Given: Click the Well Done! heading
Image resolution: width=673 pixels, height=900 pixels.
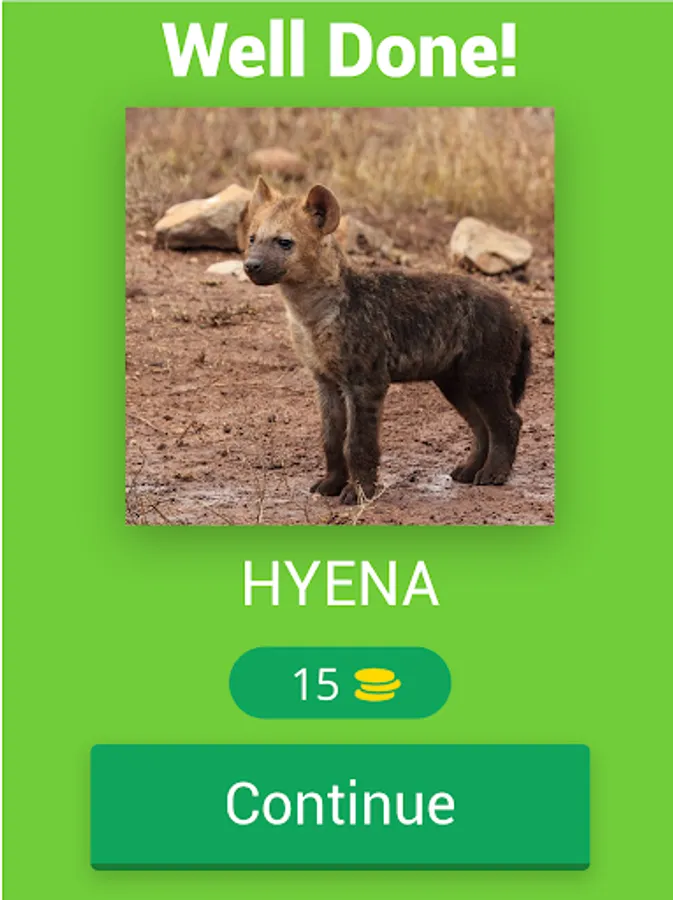Looking at the screenshot, I should pos(340,49).
